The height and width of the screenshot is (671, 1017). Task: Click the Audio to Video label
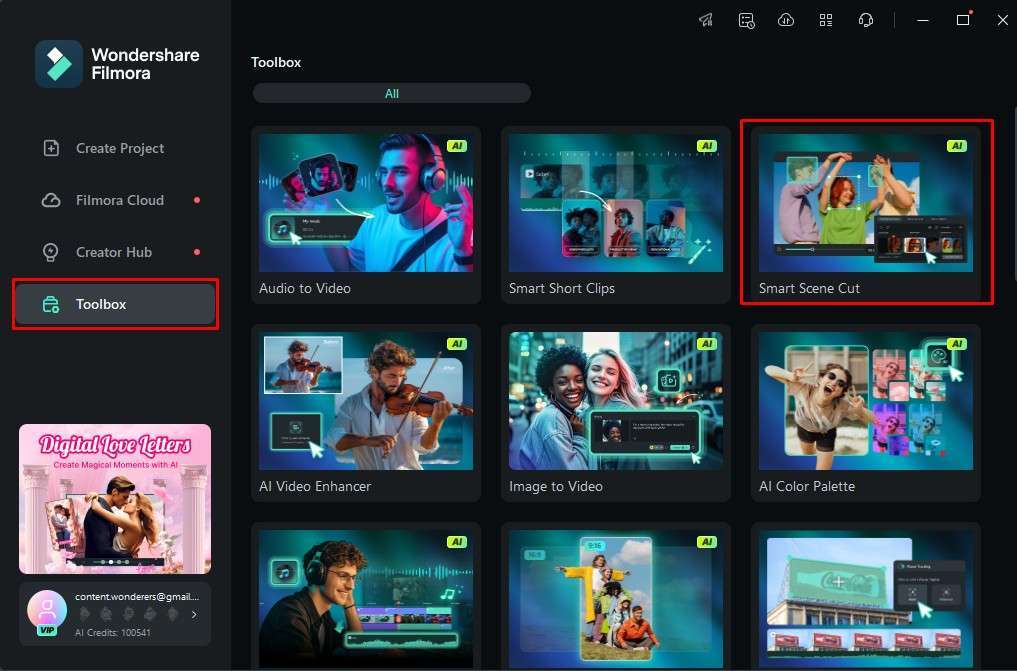click(x=305, y=288)
